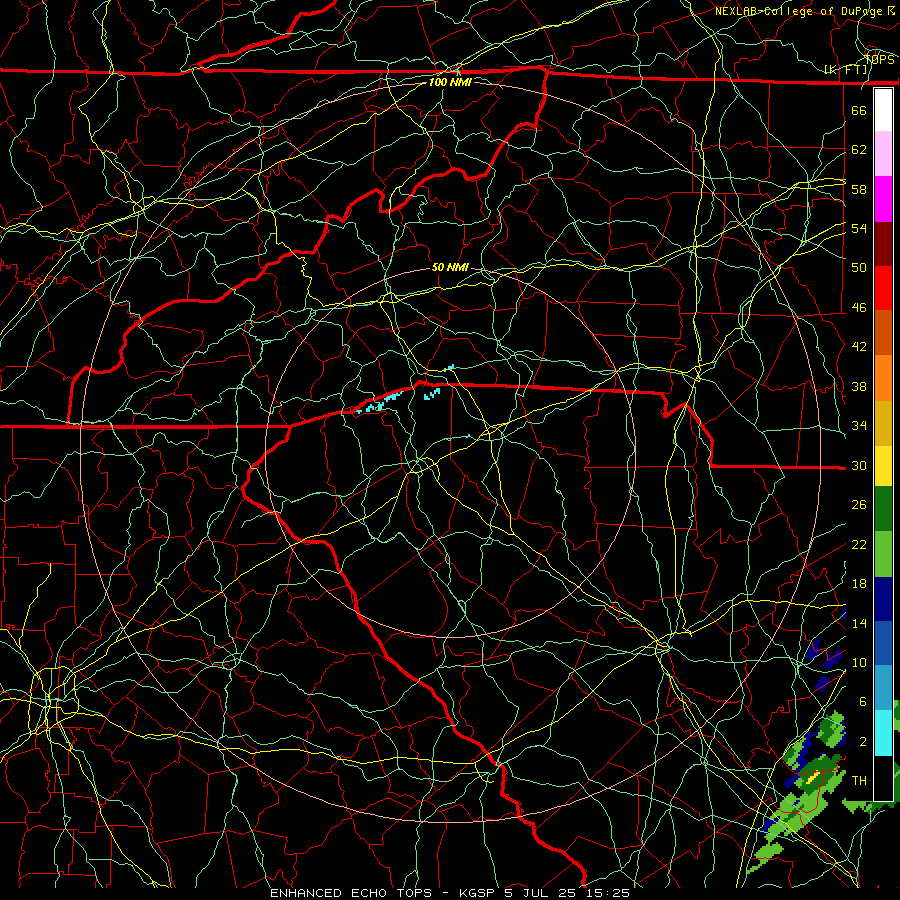Image resolution: width=900 pixels, height=900 pixels.
Task: Click legend value 18
Action: coord(859,584)
